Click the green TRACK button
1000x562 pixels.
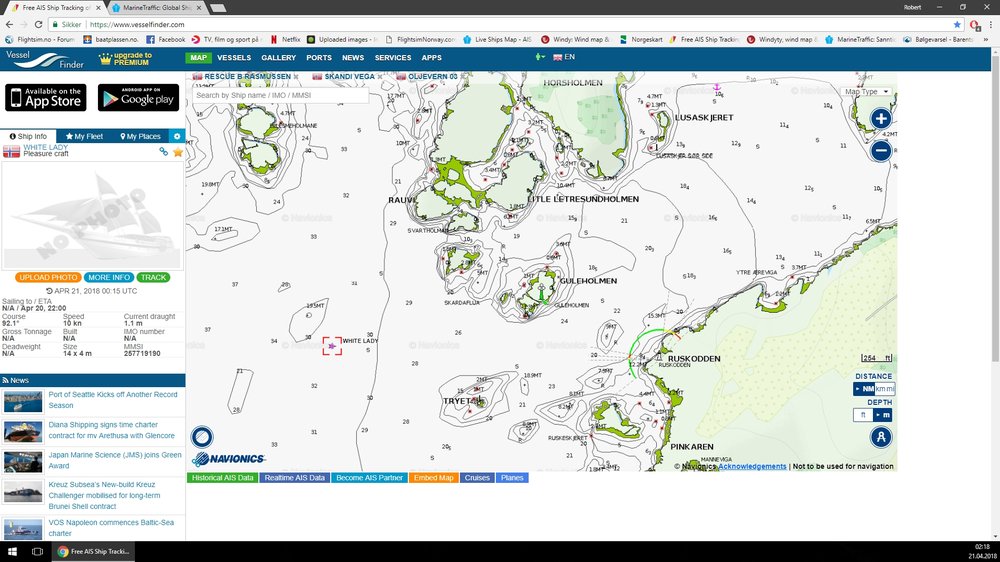coord(153,277)
